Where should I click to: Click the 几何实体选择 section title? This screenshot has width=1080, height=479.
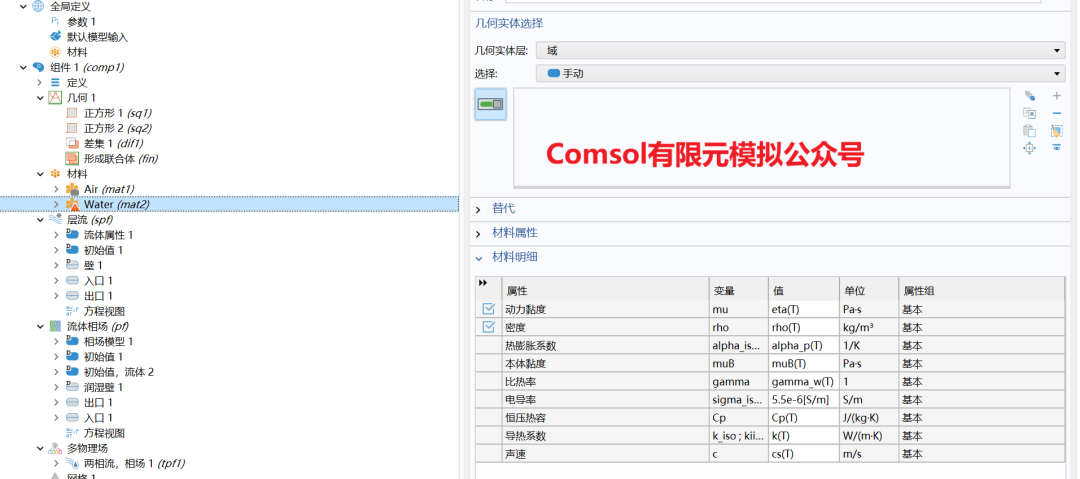(x=509, y=23)
